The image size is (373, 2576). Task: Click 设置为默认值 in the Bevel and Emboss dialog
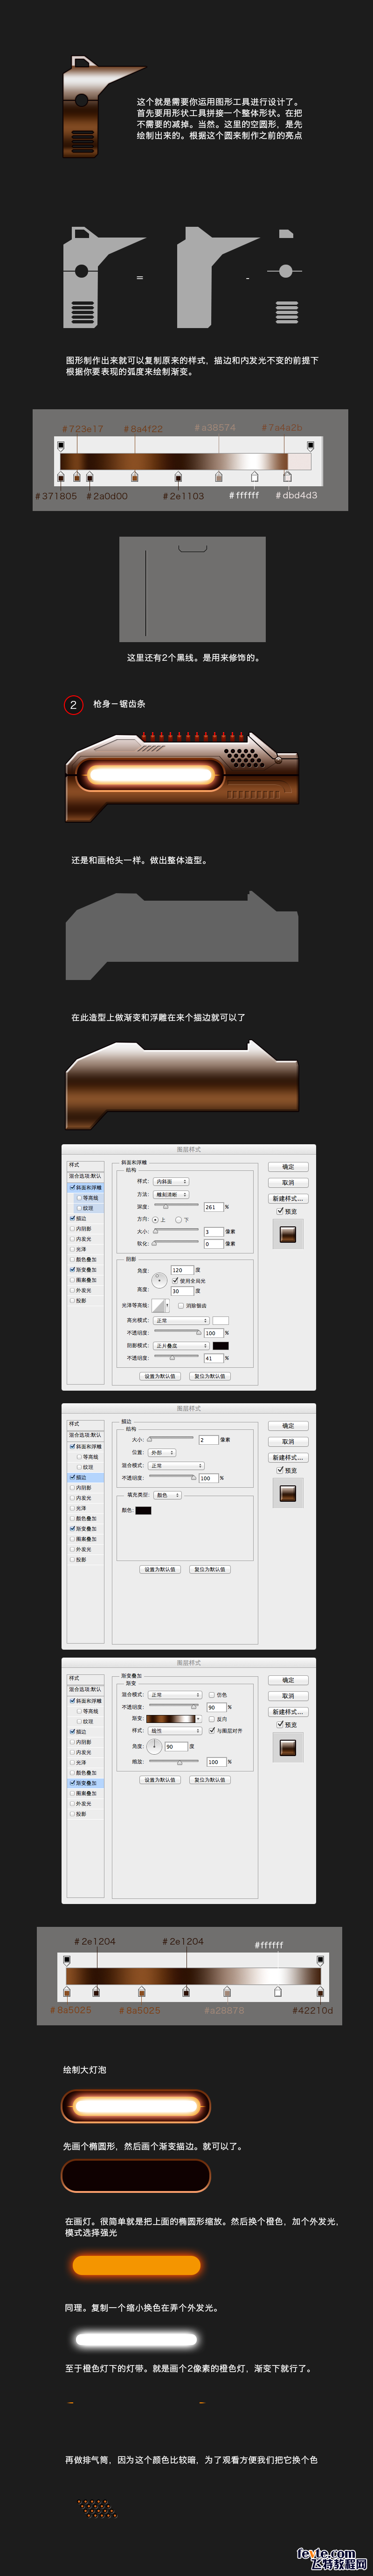159,1376
